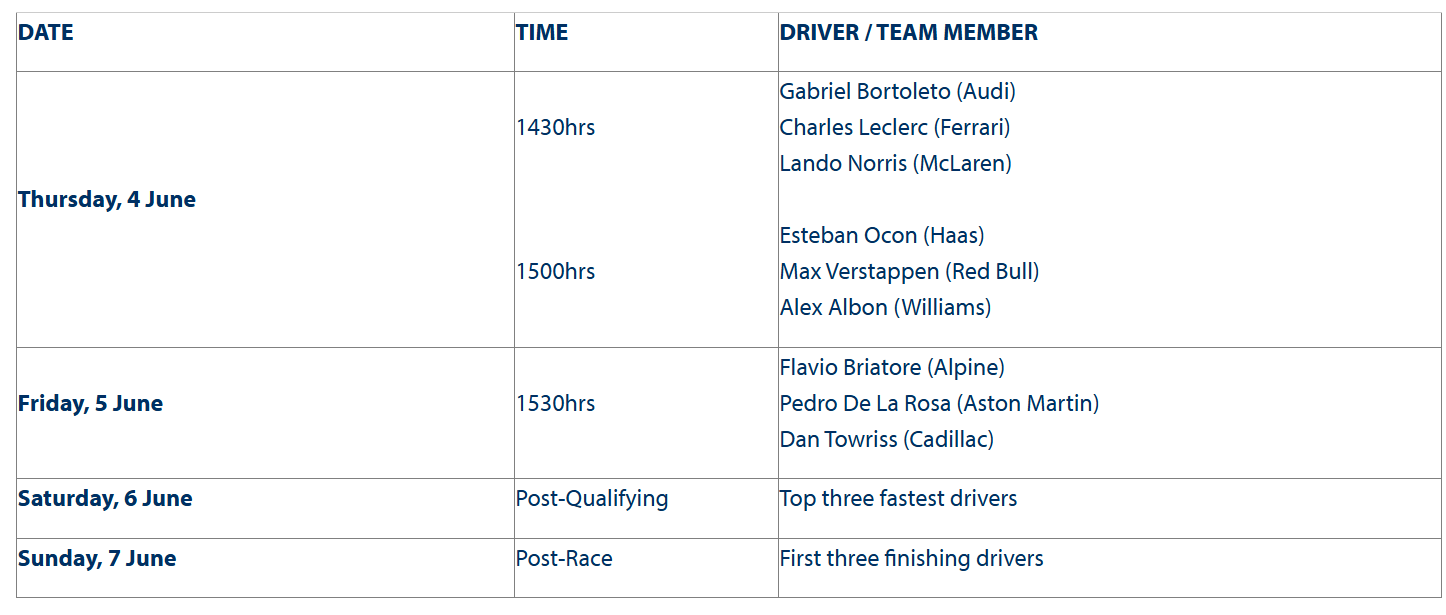Select Gabriel Bortoleto (Audi) text
1446x615 pixels.
pyautogui.click(x=898, y=91)
